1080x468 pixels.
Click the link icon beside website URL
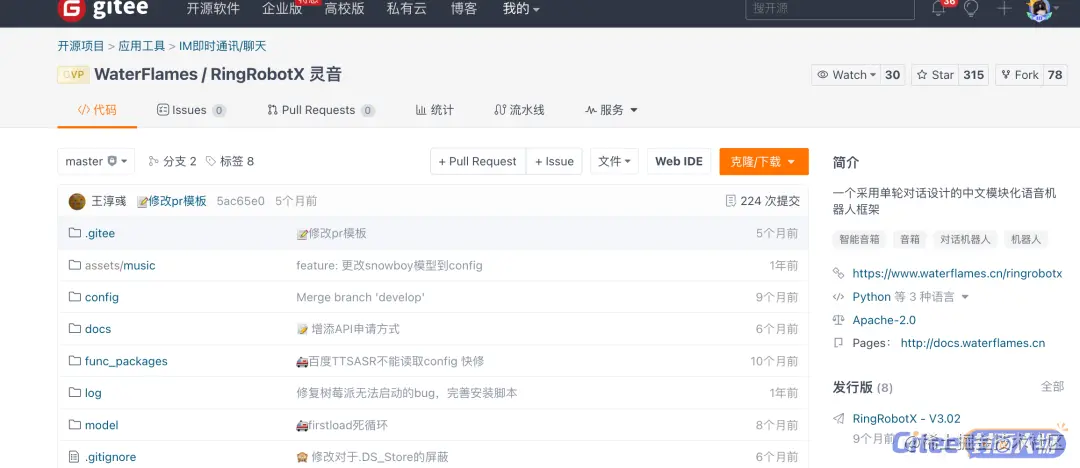pos(838,273)
